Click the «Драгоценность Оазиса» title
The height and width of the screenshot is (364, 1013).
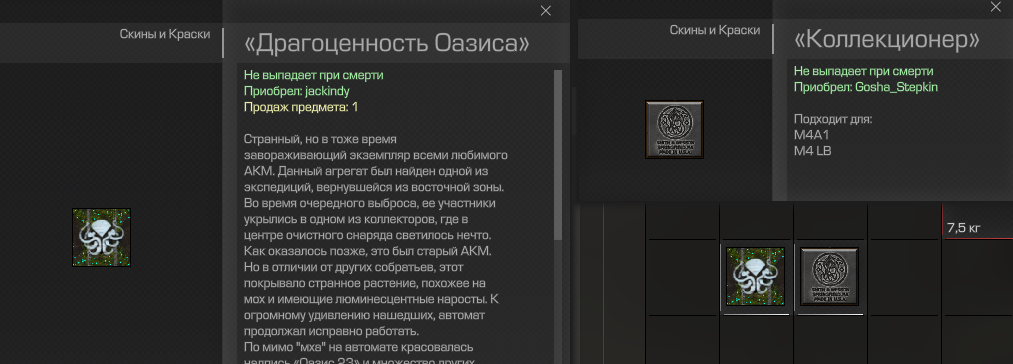click(x=387, y=43)
